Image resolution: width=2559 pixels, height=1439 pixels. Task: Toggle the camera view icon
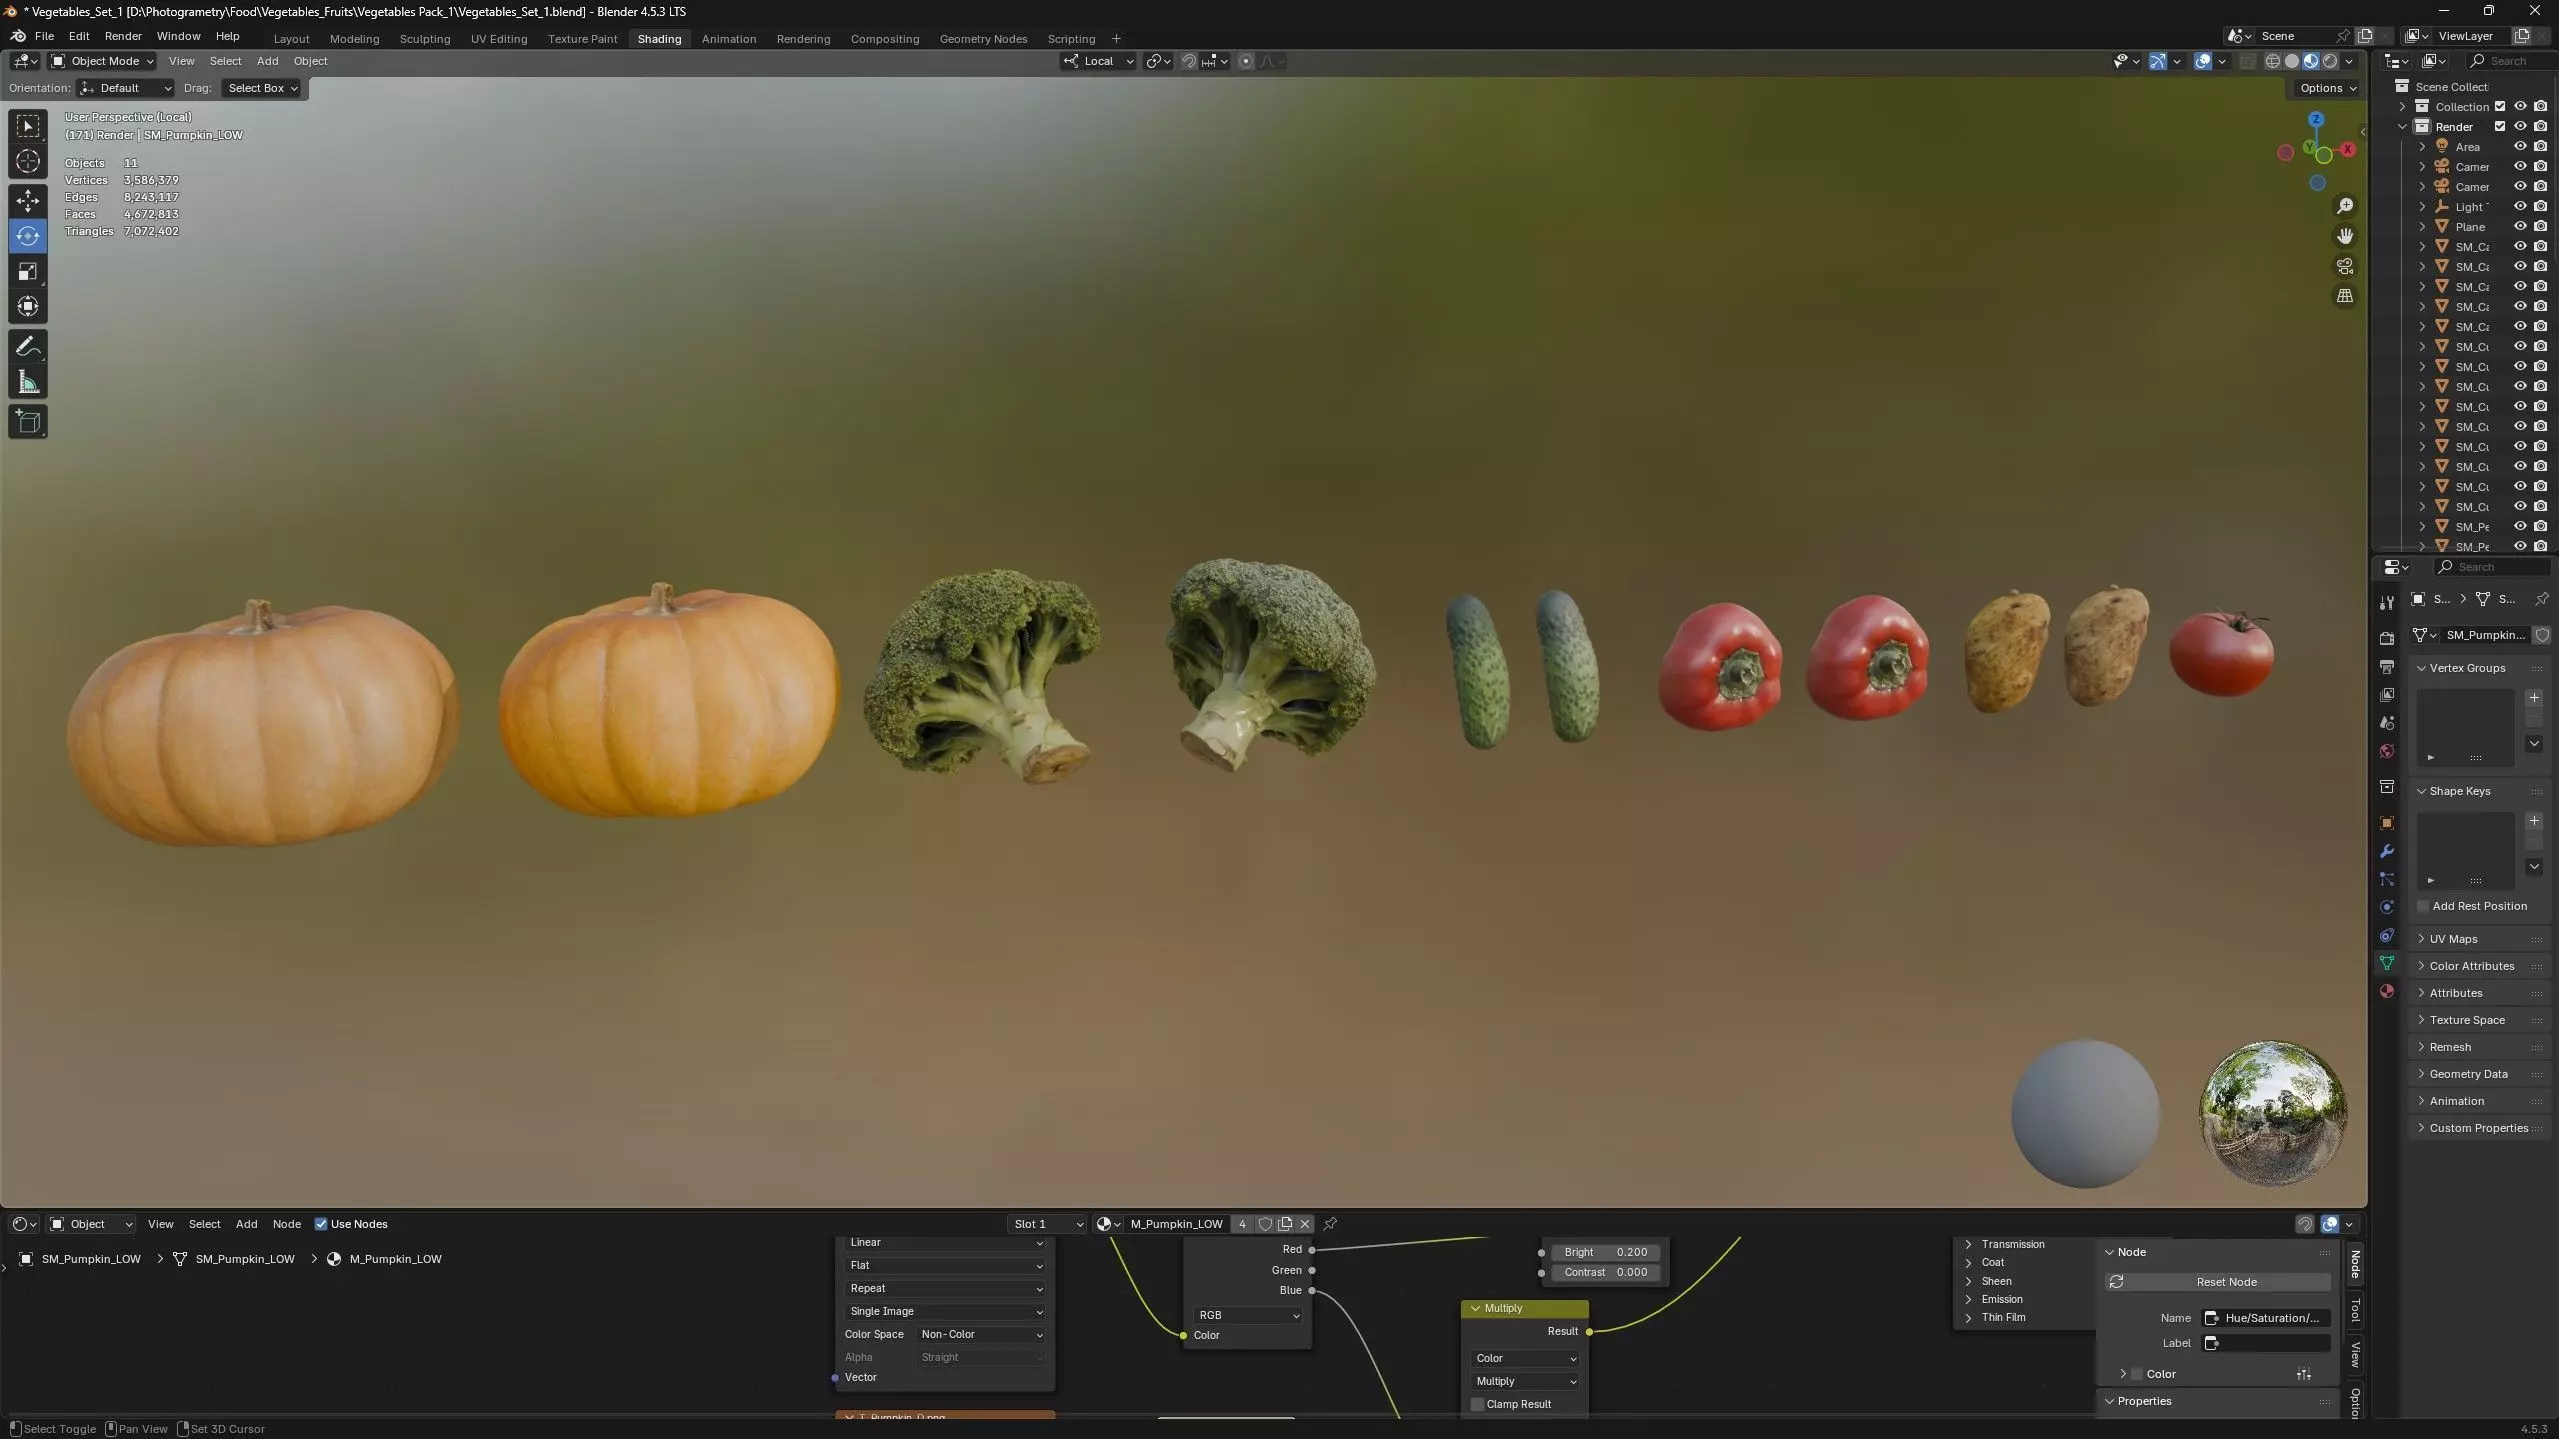(x=2344, y=266)
